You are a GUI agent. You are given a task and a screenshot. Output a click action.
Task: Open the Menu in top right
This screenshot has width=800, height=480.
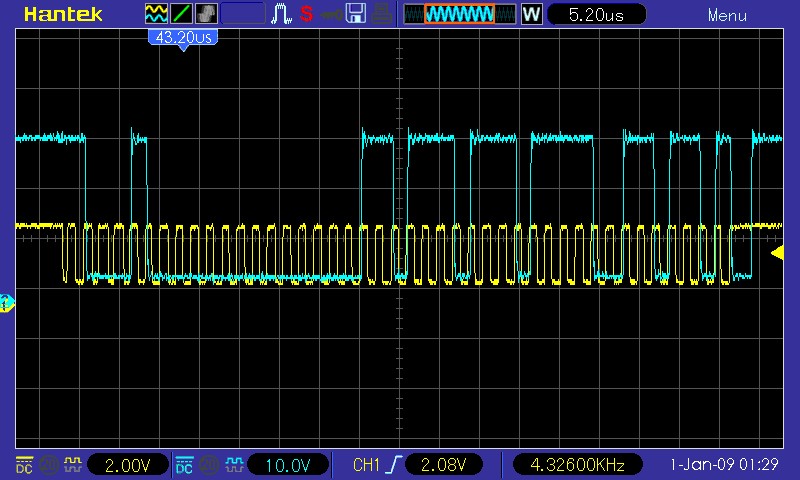pyautogui.click(x=727, y=15)
